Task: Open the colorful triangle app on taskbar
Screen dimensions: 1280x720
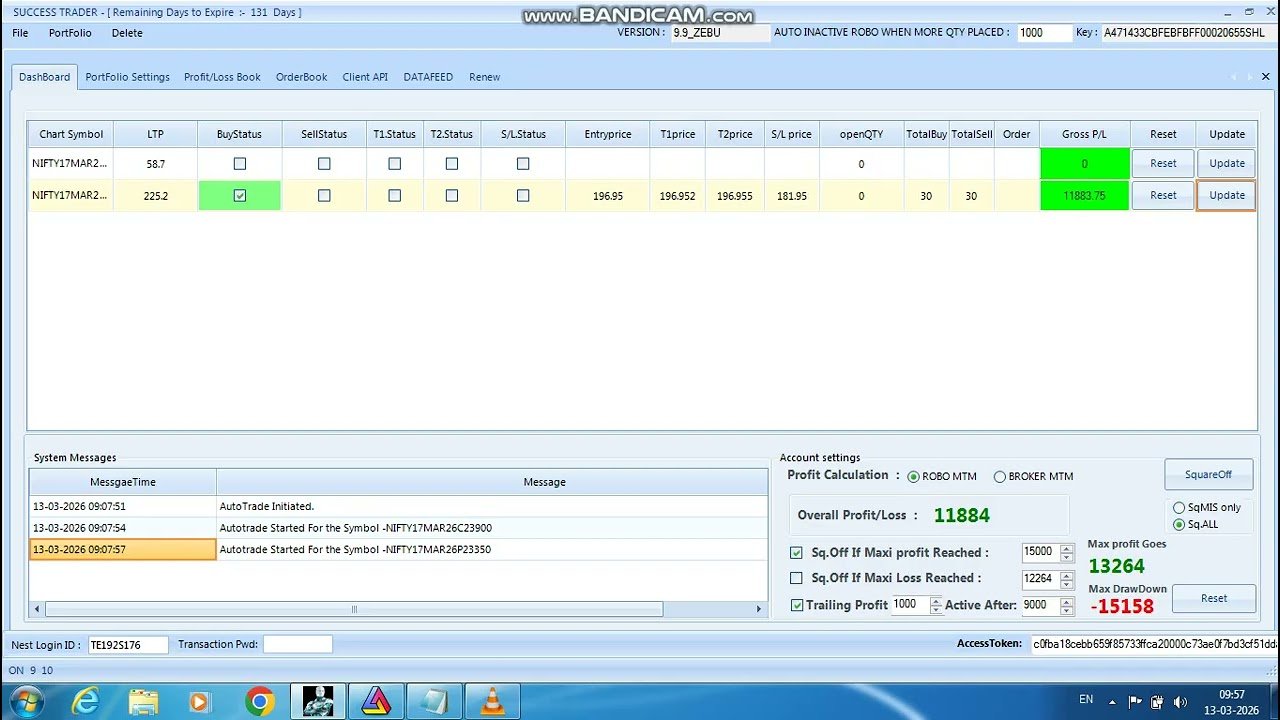Action: [376, 699]
